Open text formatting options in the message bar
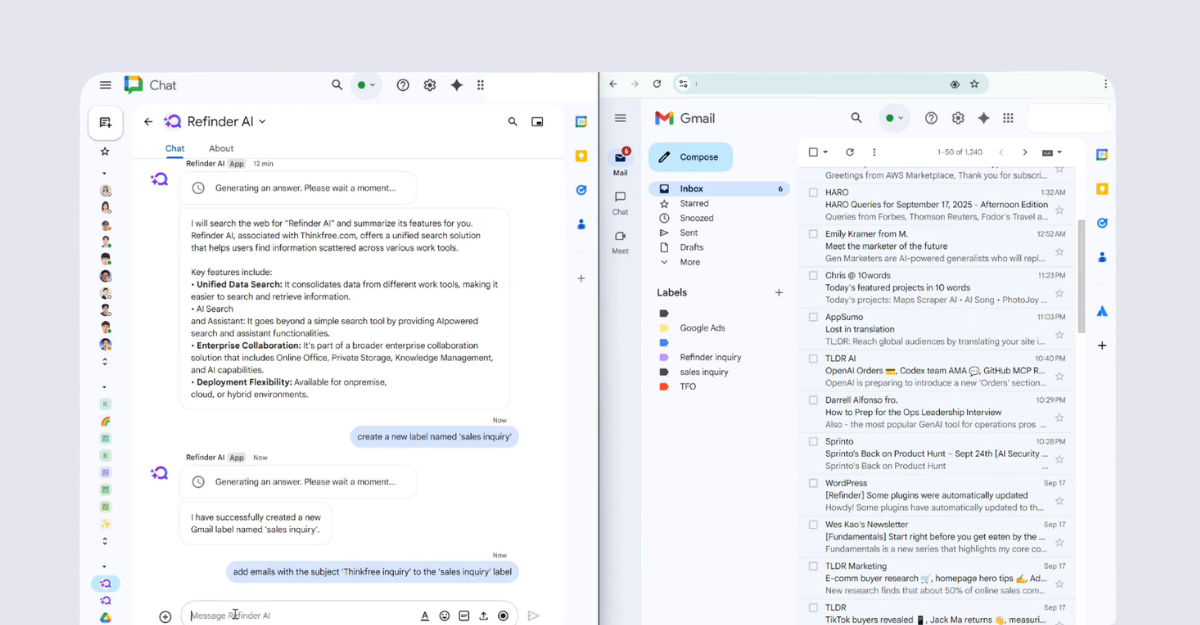1200x625 pixels. point(424,617)
